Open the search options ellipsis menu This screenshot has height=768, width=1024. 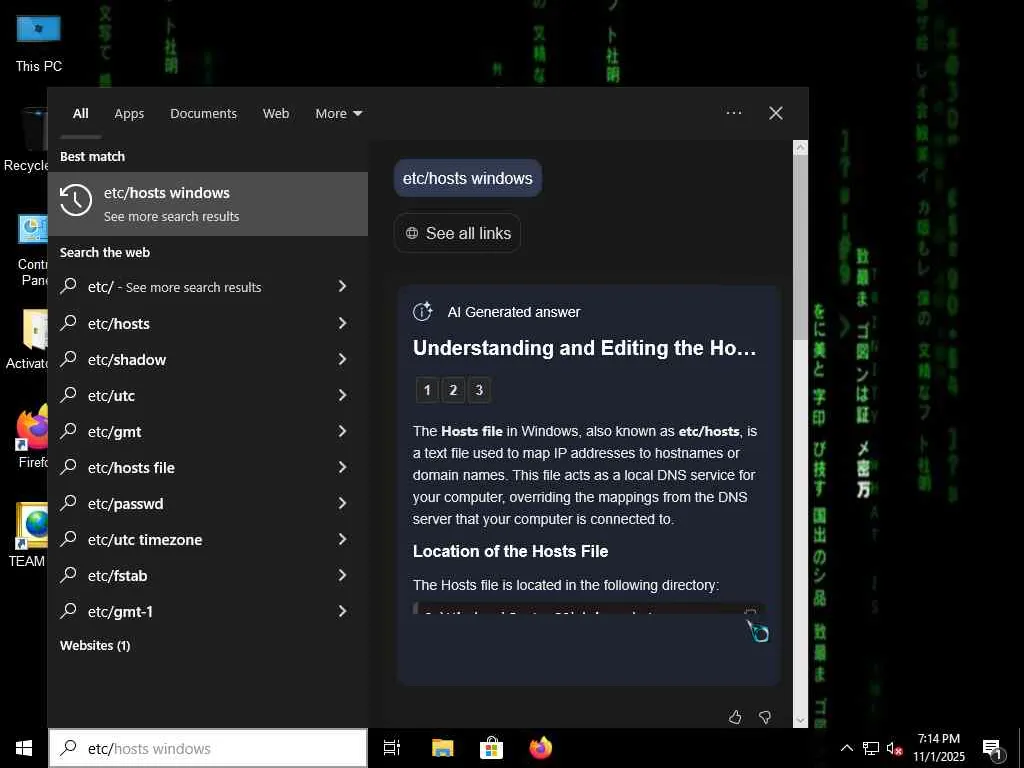[733, 113]
